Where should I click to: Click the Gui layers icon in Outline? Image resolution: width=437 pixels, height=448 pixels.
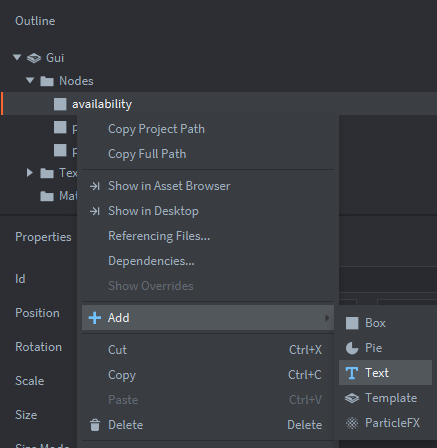[34, 58]
